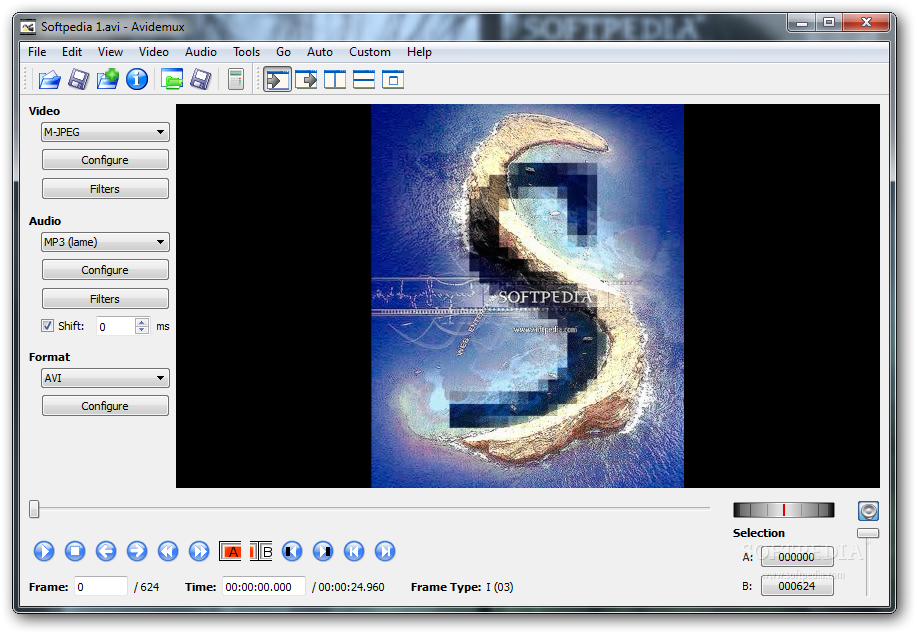Set selection marker A
The width and height of the screenshot is (917, 634).
(x=230, y=551)
